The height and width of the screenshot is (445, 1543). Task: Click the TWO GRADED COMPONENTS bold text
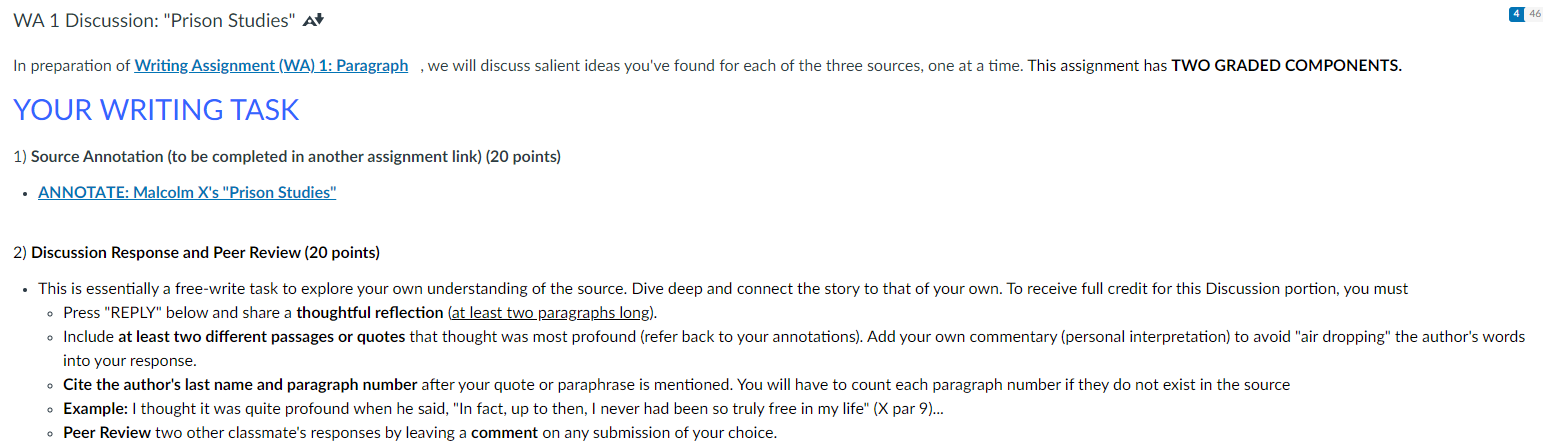pos(1286,66)
